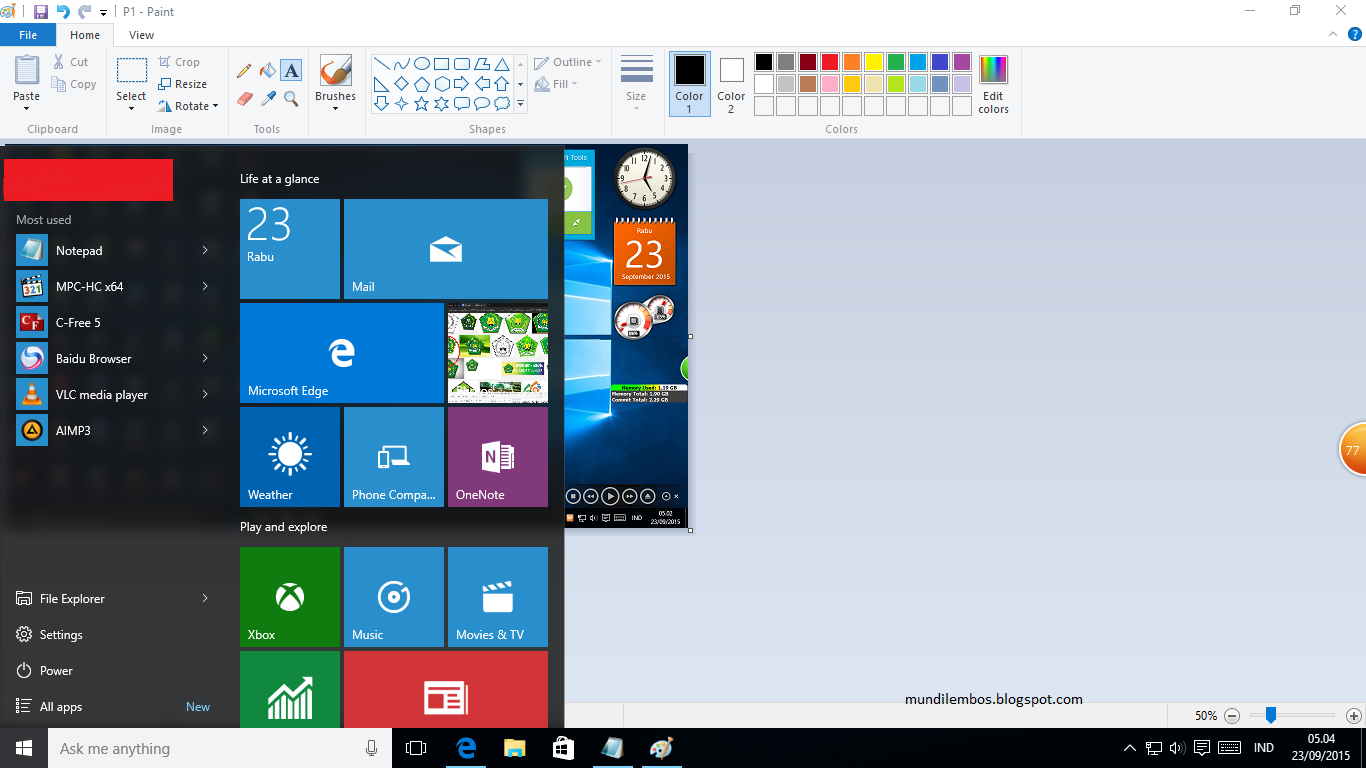The height and width of the screenshot is (768, 1366).
Task: Select the Magnifier tool
Action: 291,98
